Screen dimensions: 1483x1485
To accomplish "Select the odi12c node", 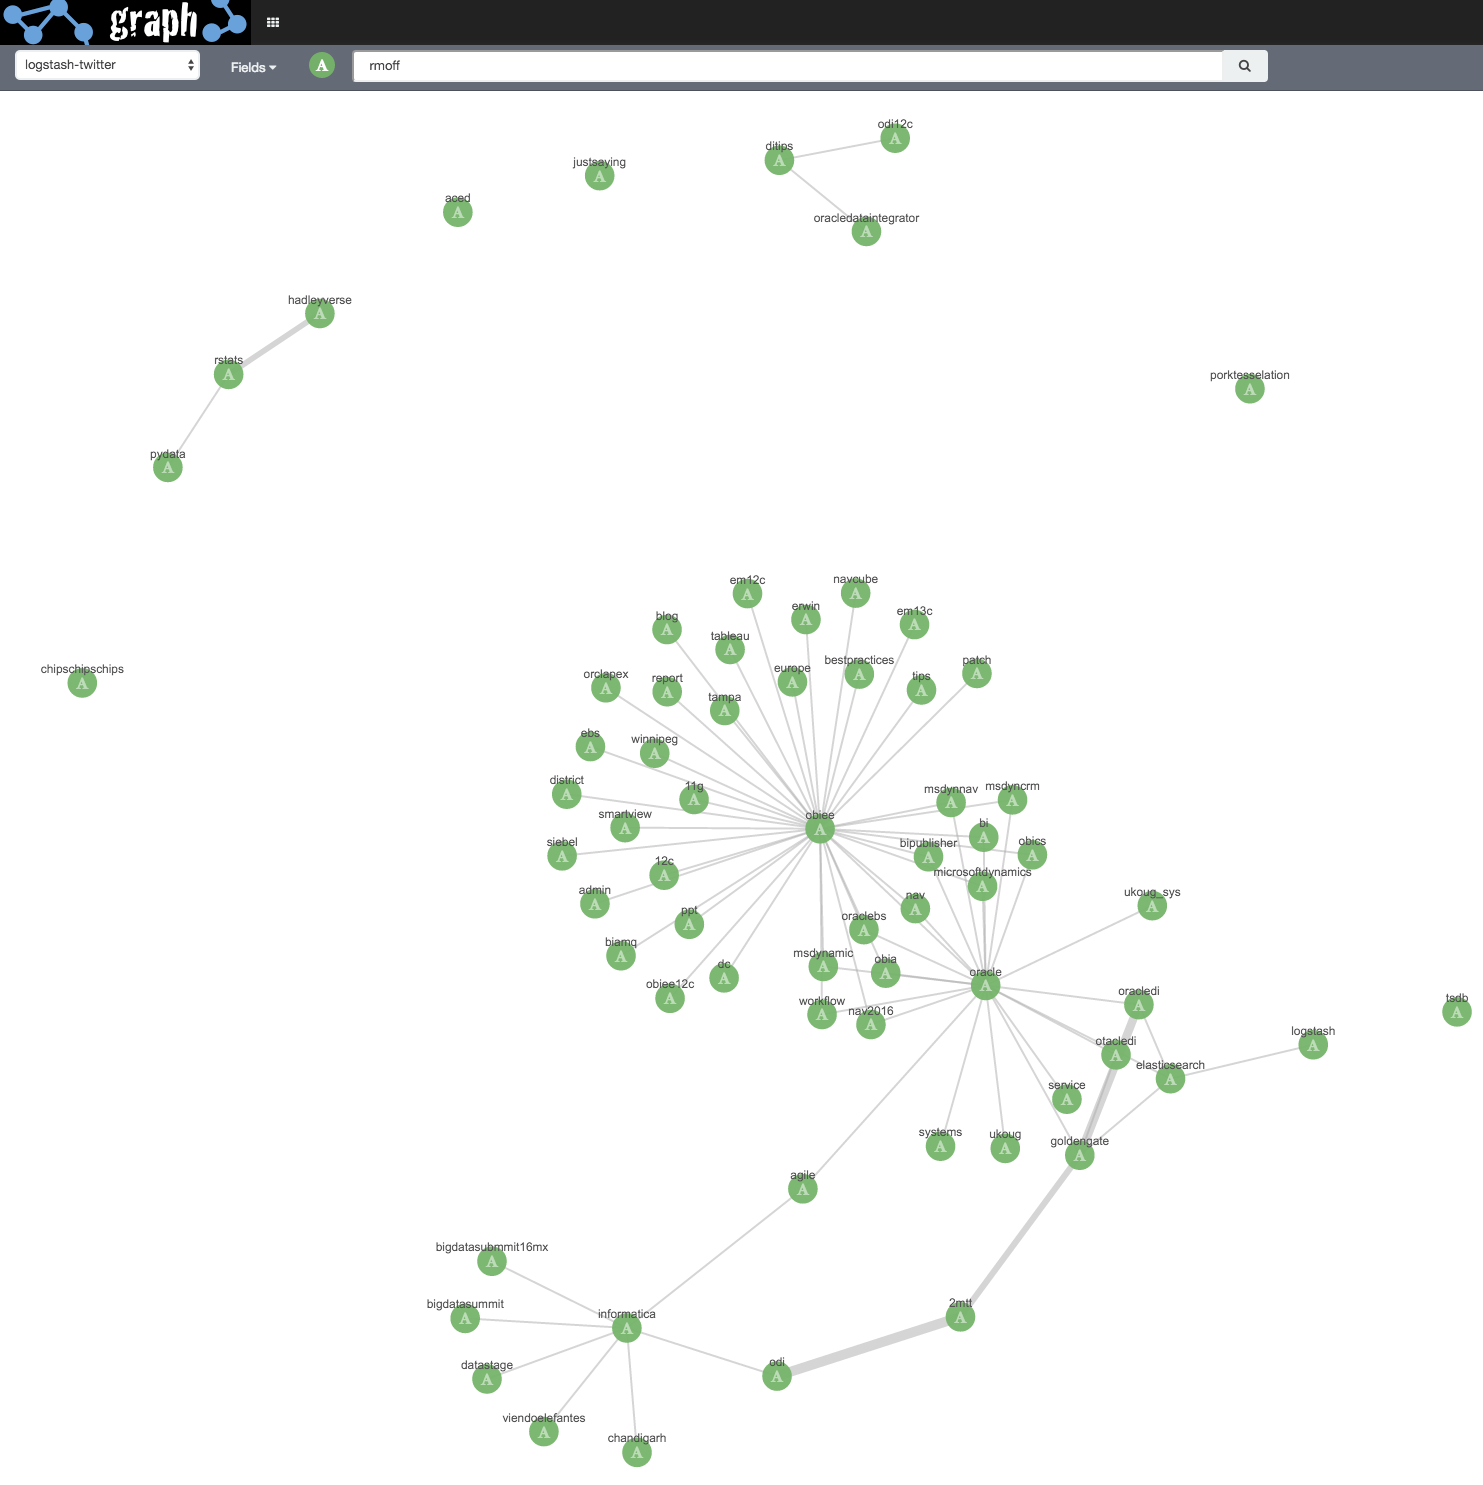I will pyautogui.click(x=894, y=138).
